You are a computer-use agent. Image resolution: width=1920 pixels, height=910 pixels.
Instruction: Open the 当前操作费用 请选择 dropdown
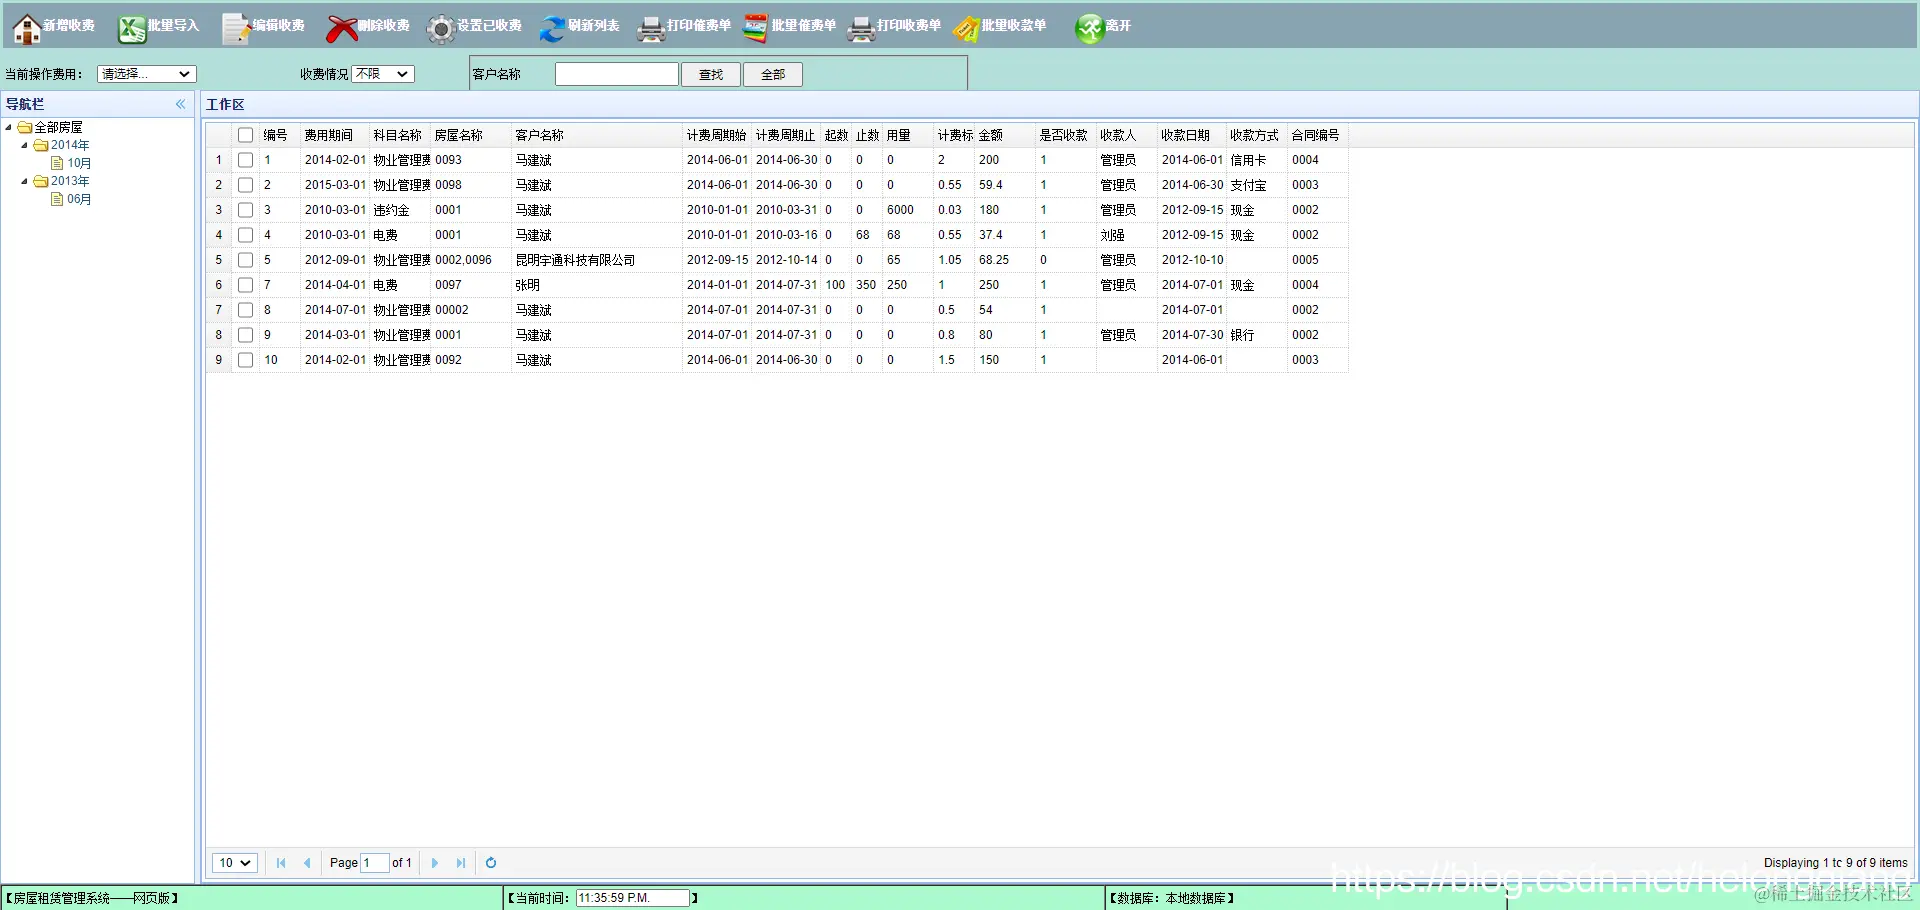point(146,74)
